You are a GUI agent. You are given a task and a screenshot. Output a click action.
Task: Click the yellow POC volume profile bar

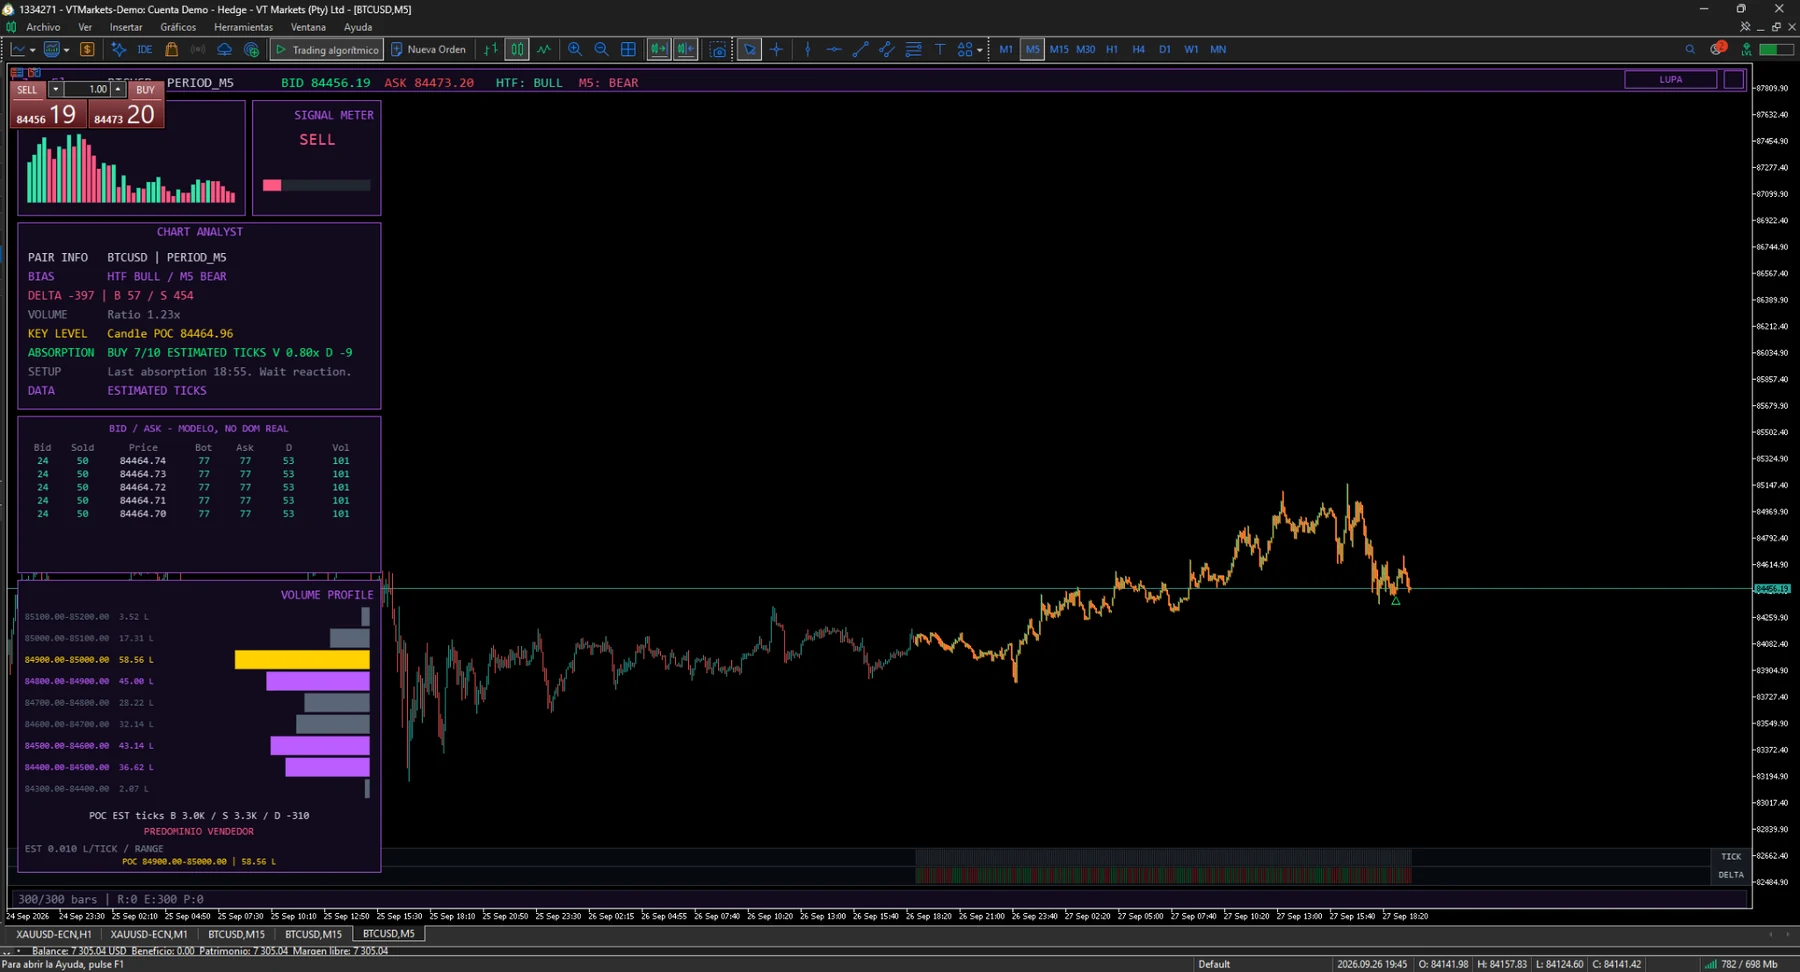click(302, 659)
